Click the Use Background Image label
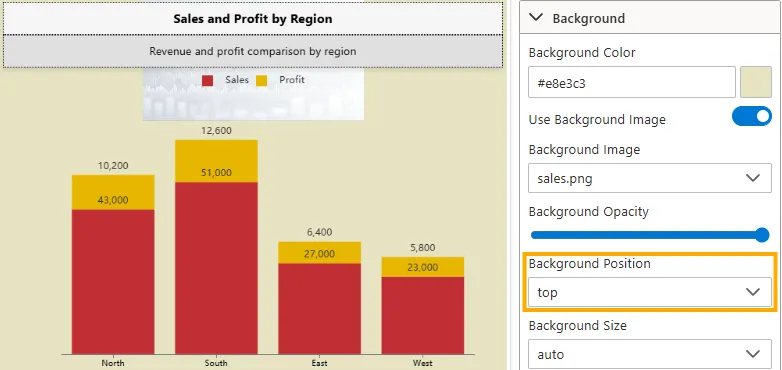782x370 pixels. pos(597,120)
